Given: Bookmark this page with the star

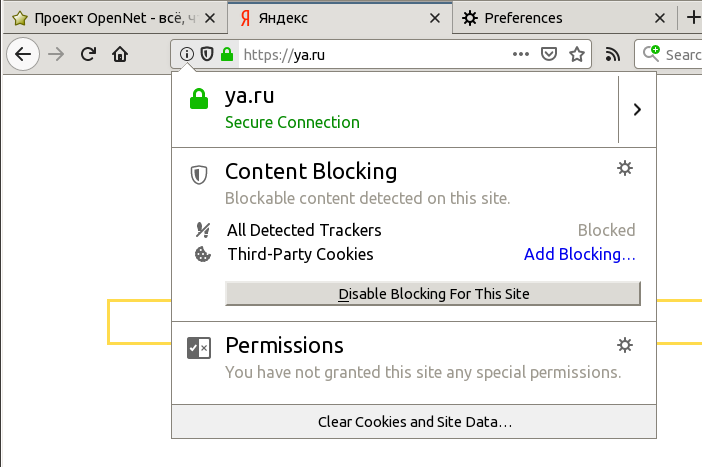Looking at the screenshot, I should tap(576, 55).
